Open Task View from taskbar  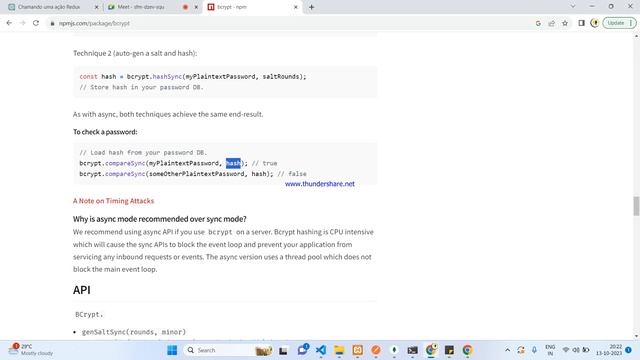coord(283,350)
